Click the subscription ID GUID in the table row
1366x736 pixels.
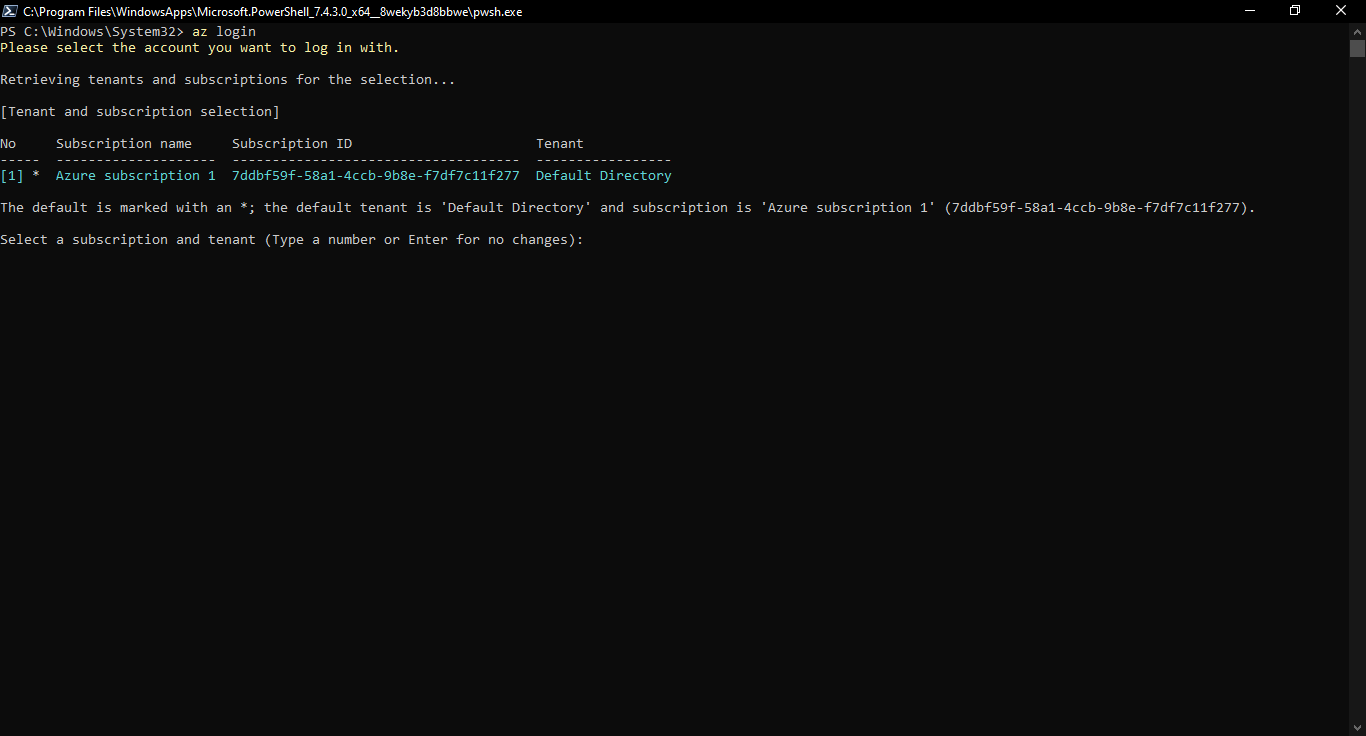click(376, 176)
